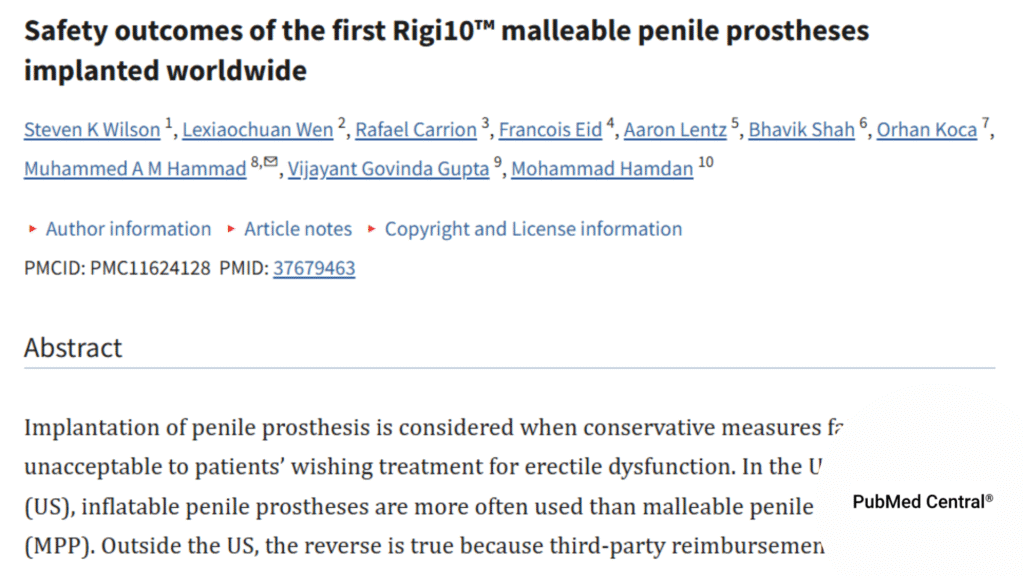The image size is (1024, 576).
Task: Open author Aaron Lentz link
Action: (x=675, y=130)
